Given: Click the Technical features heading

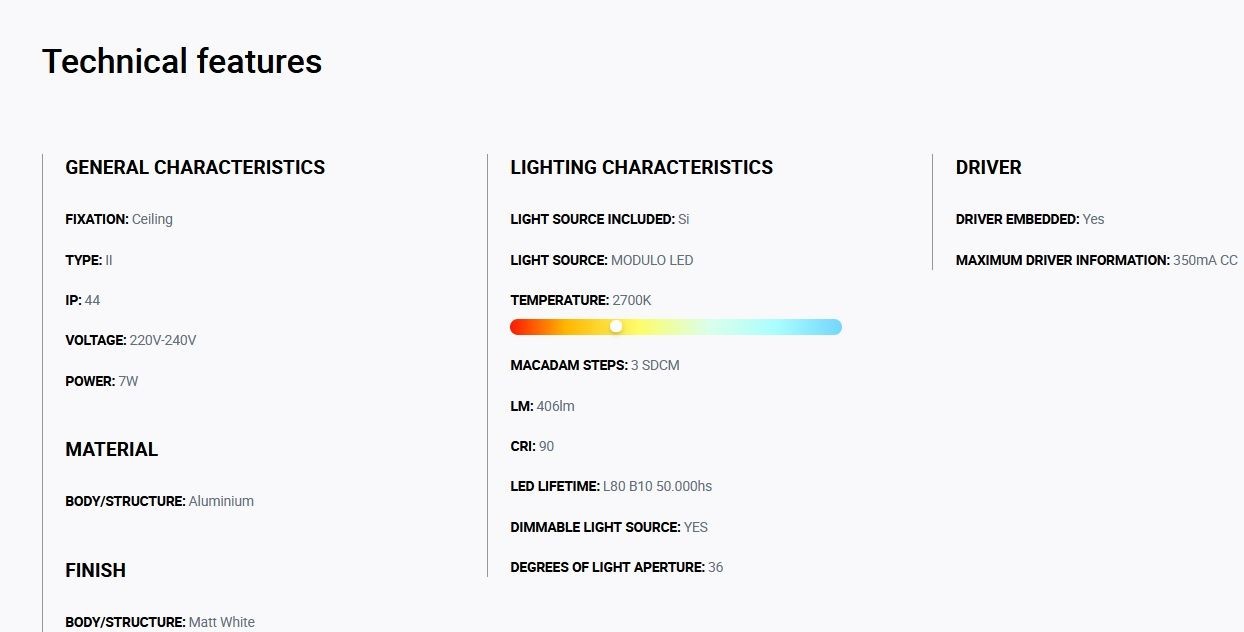Looking at the screenshot, I should click(182, 62).
